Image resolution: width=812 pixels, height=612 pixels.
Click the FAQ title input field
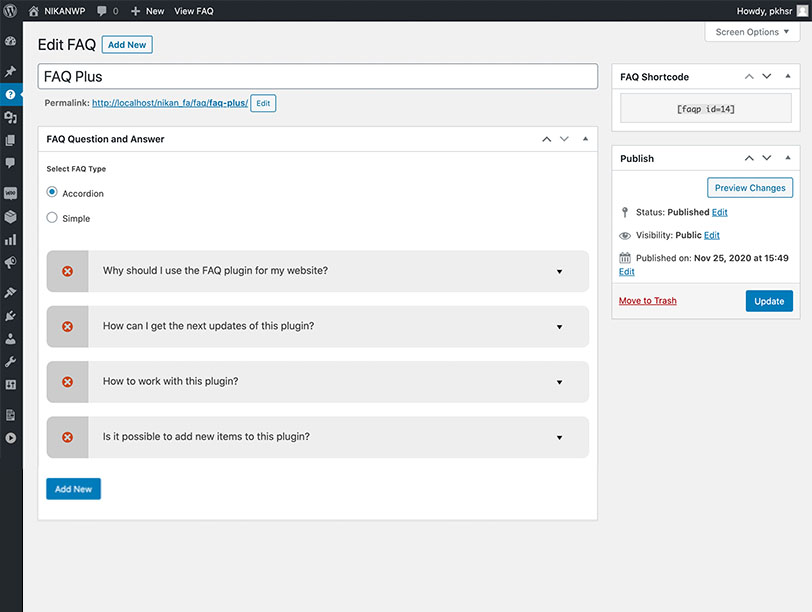[x=317, y=76]
